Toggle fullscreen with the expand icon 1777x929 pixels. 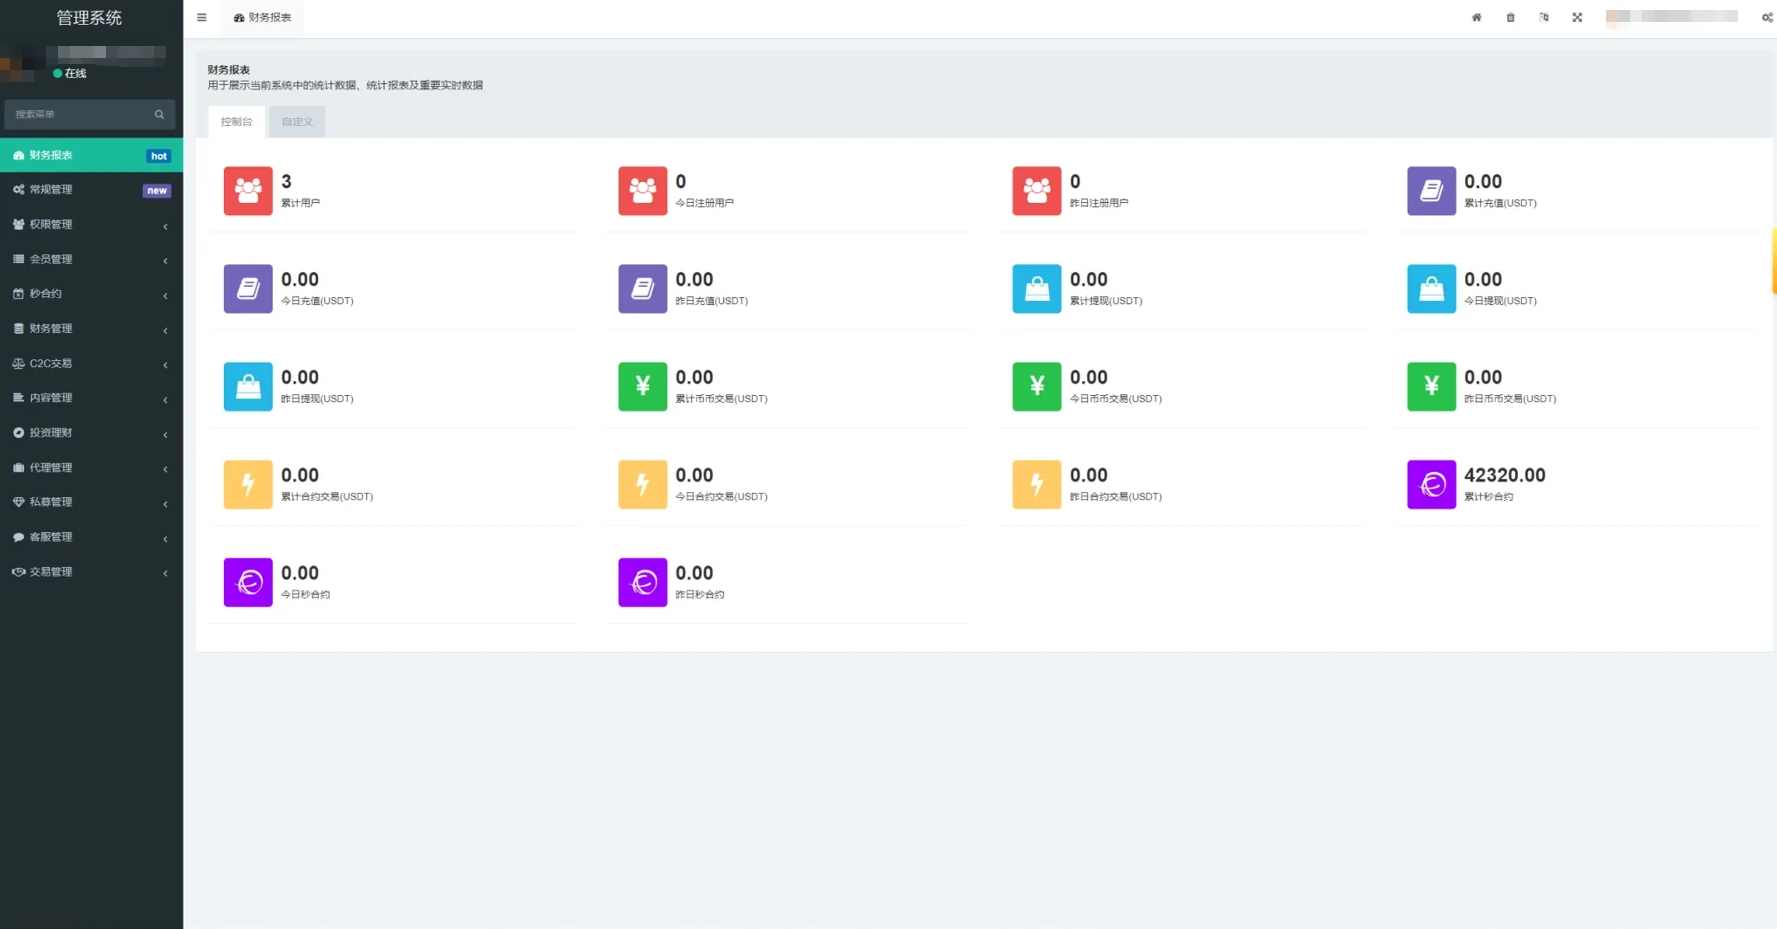(1577, 17)
